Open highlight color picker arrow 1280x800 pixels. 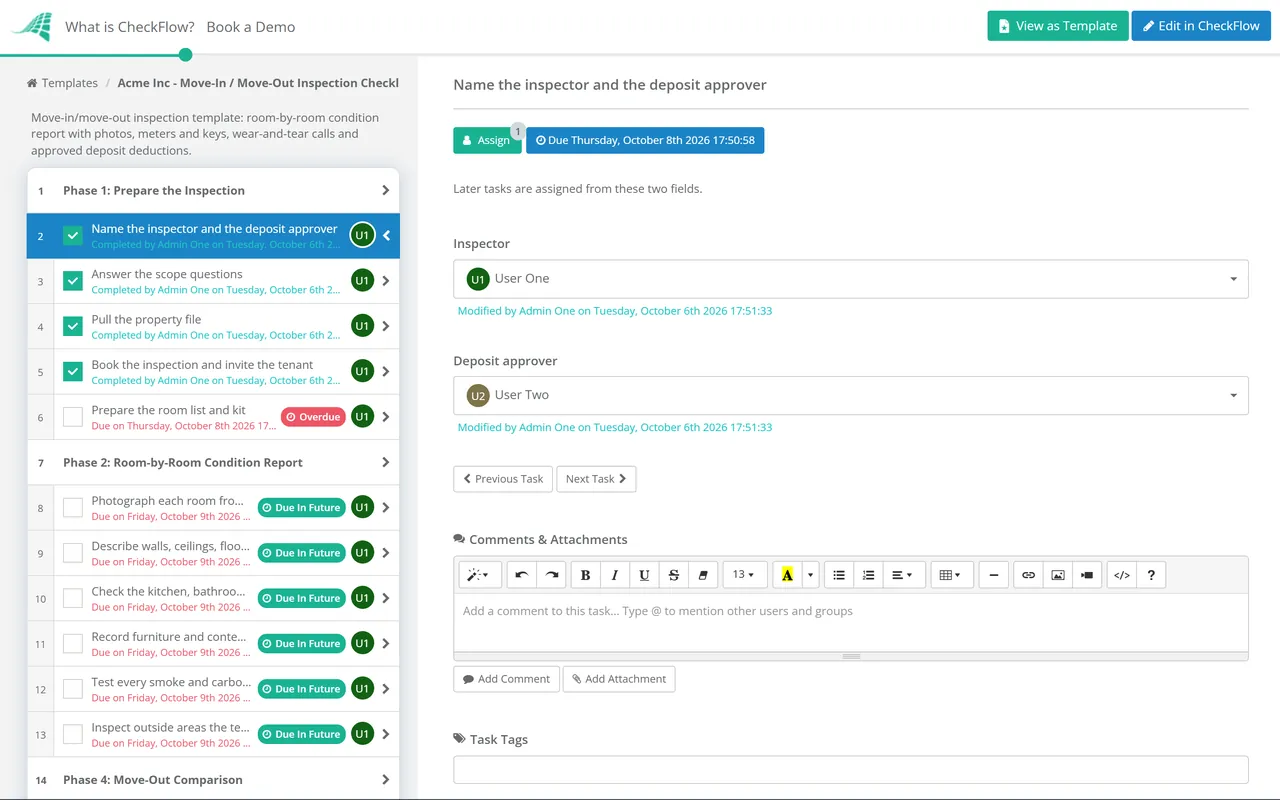pyautogui.click(x=811, y=575)
